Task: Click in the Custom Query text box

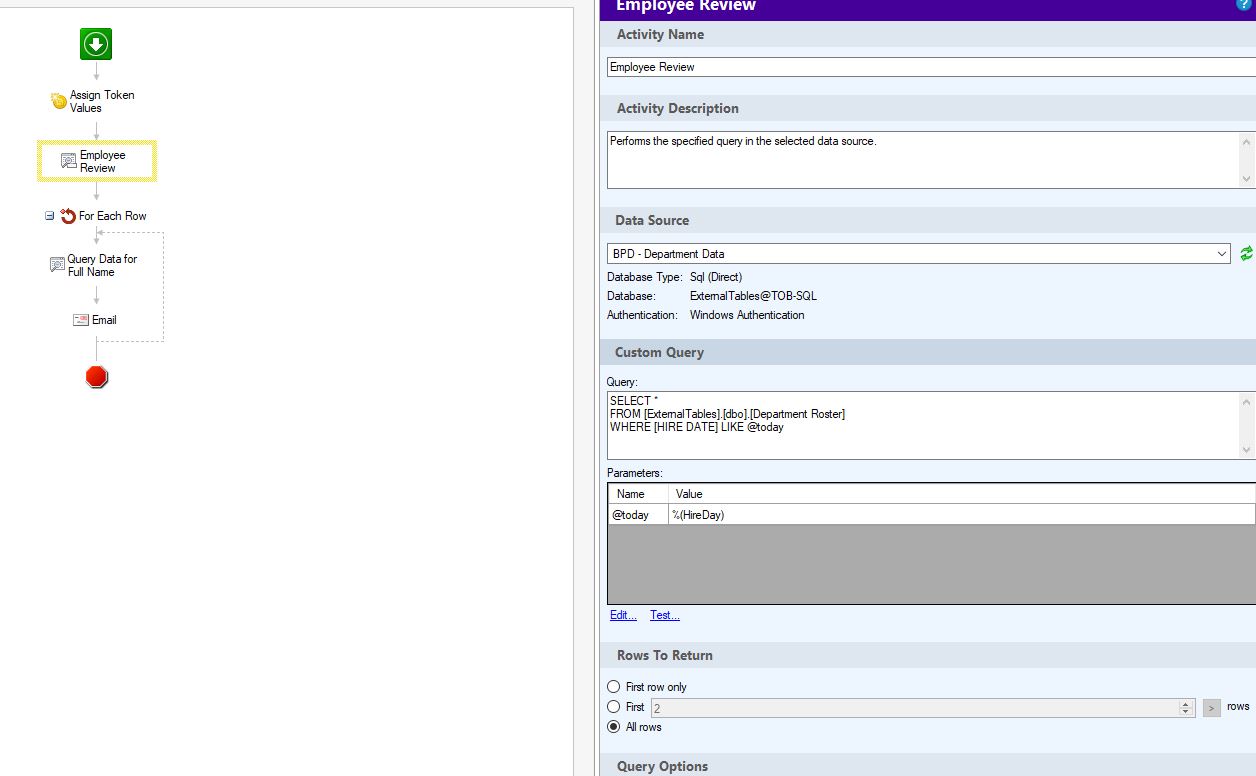Action: (x=920, y=425)
